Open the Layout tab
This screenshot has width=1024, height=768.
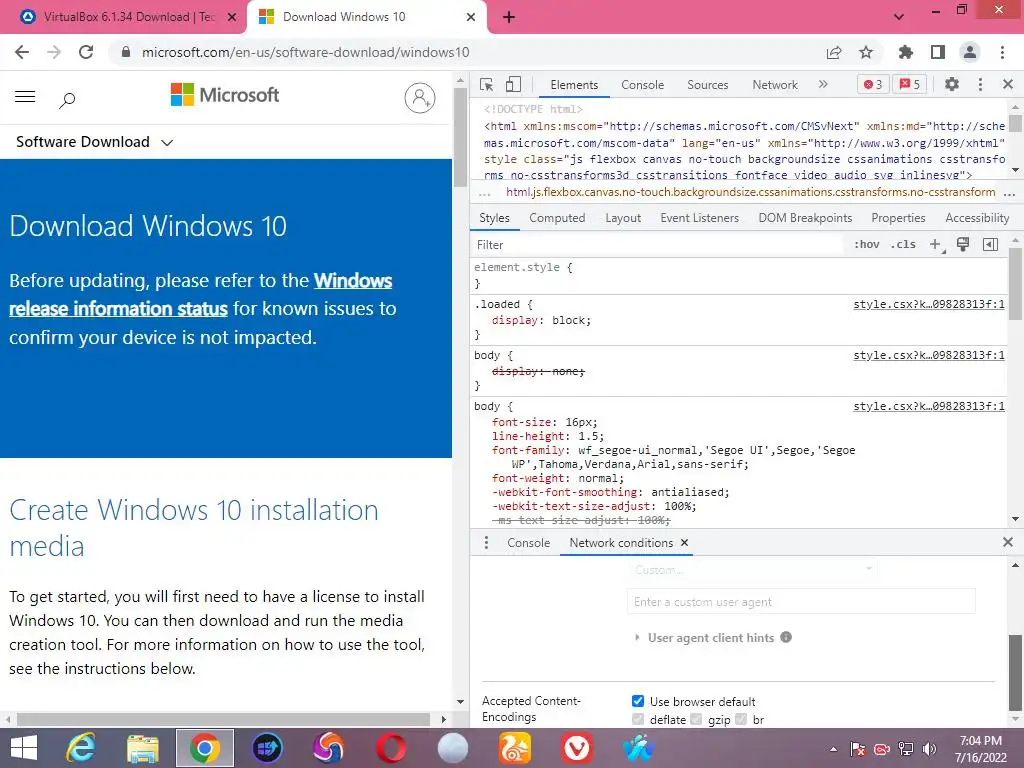[x=623, y=218]
